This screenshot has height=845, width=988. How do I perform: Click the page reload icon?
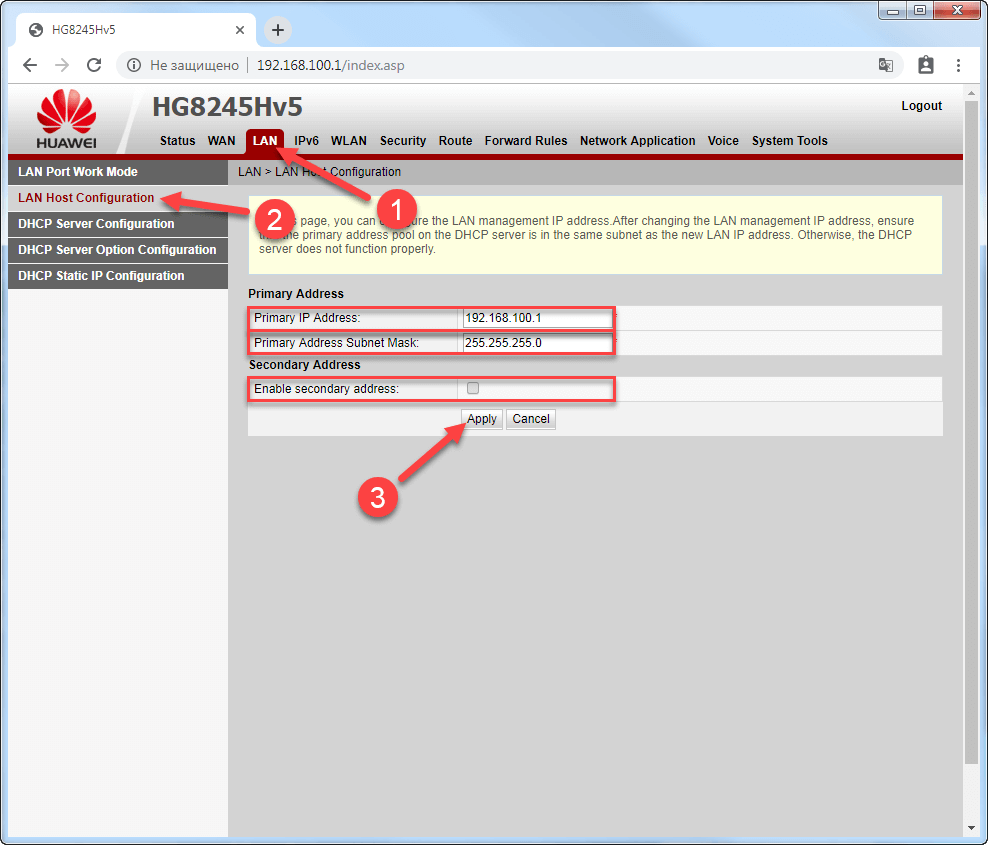coord(94,64)
